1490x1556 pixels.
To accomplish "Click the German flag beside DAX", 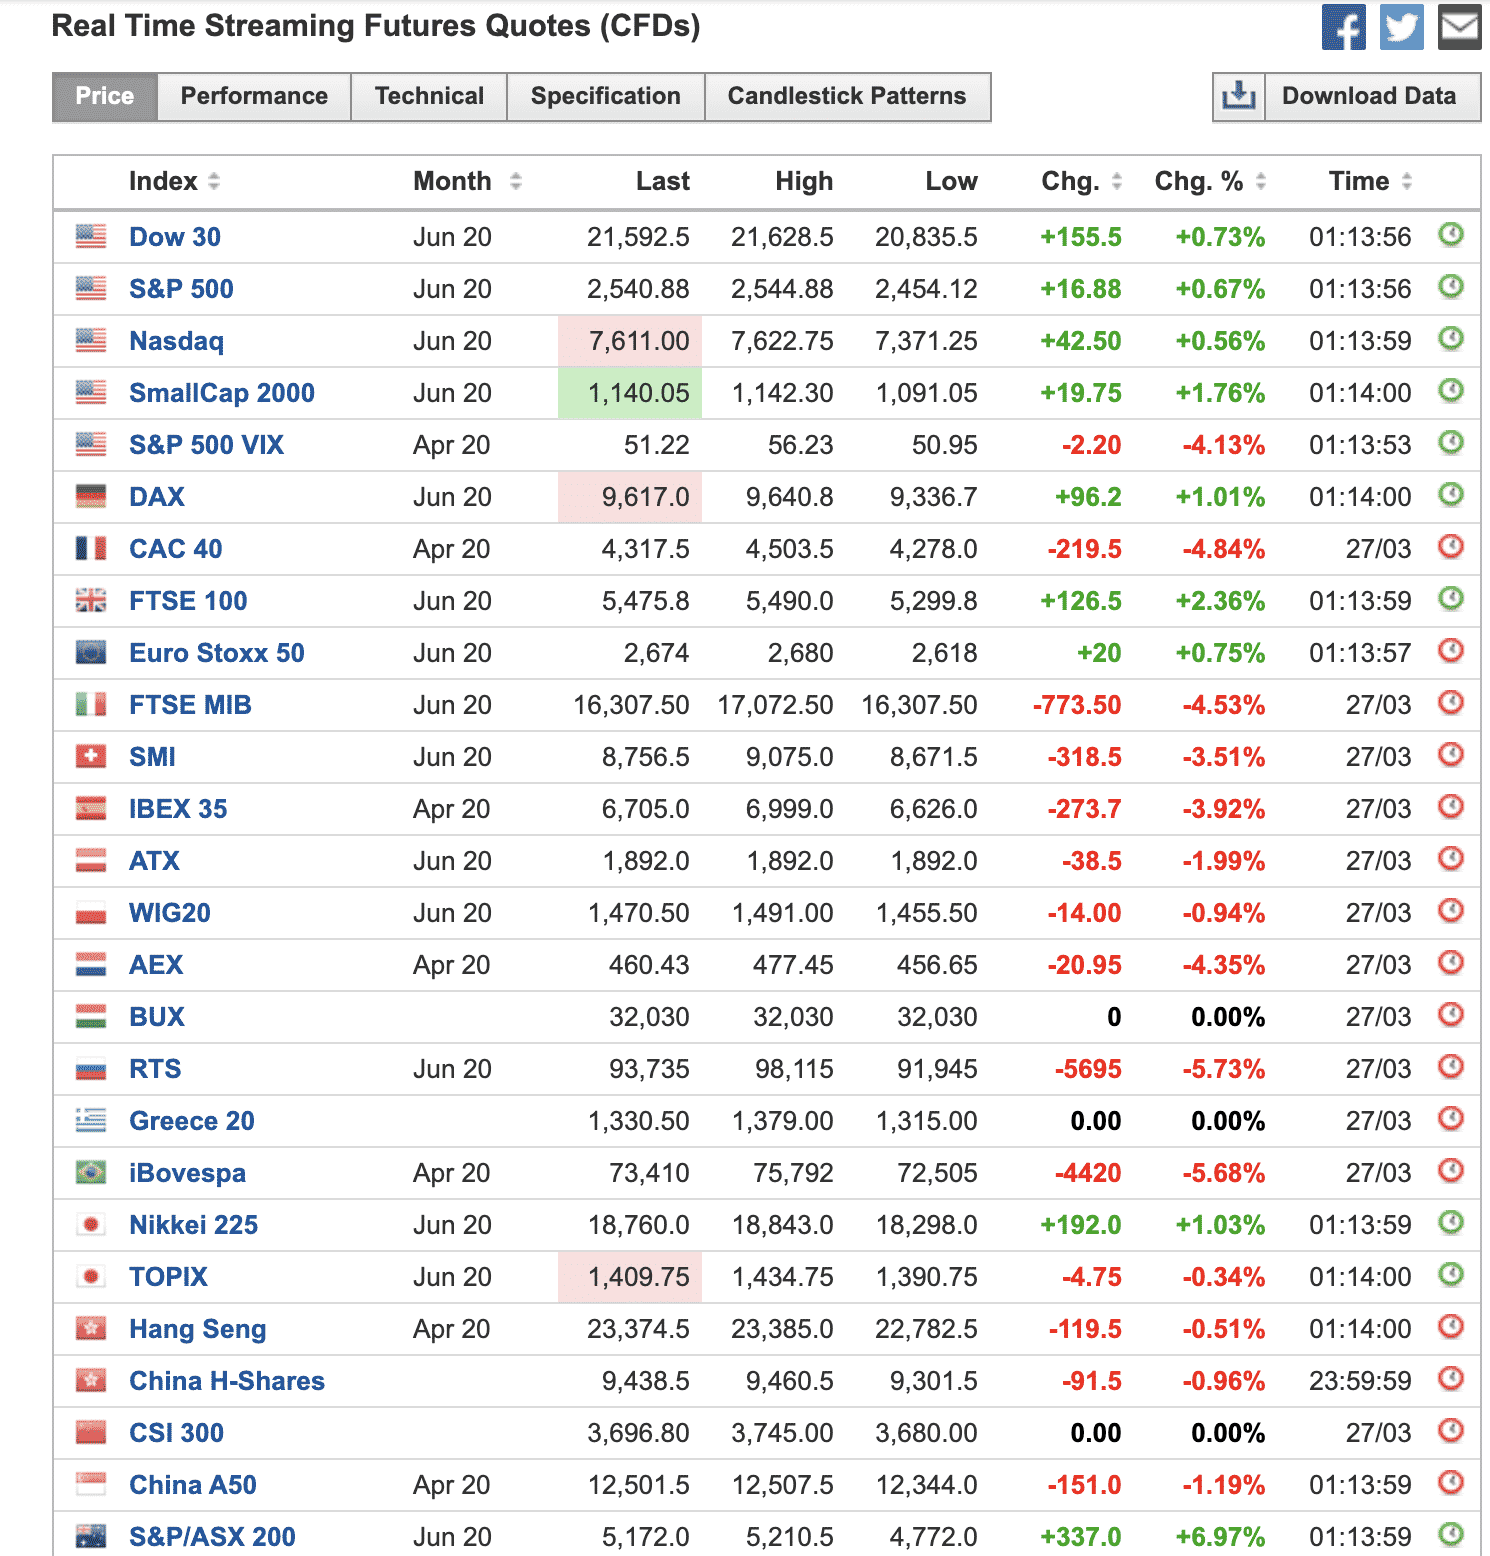I will tap(91, 497).
